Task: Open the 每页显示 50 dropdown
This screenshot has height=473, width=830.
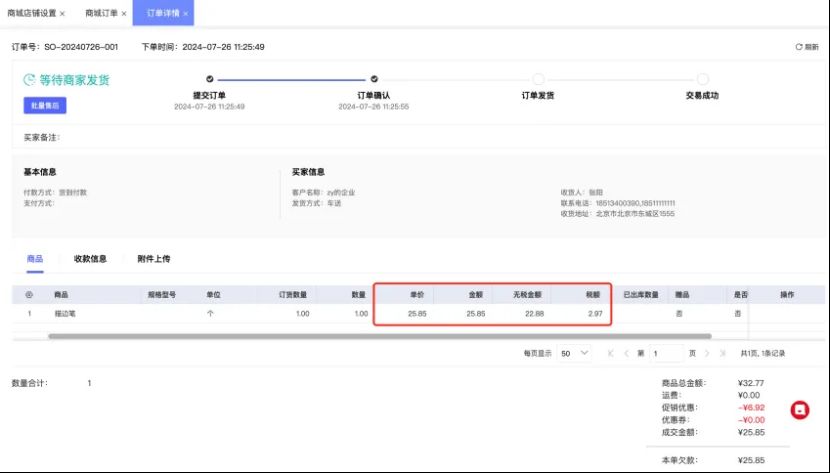Action: pos(574,354)
